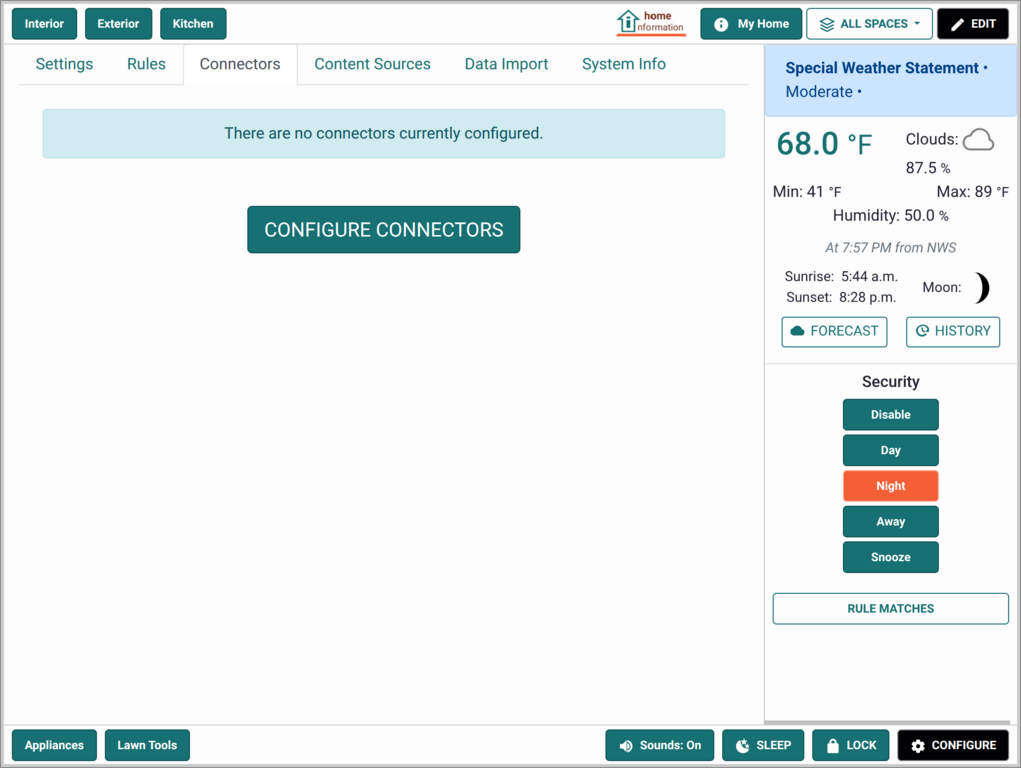Click the padlock icon on Lock button
The width and height of the screenshot is (1021, 768).
coord(832,746)
